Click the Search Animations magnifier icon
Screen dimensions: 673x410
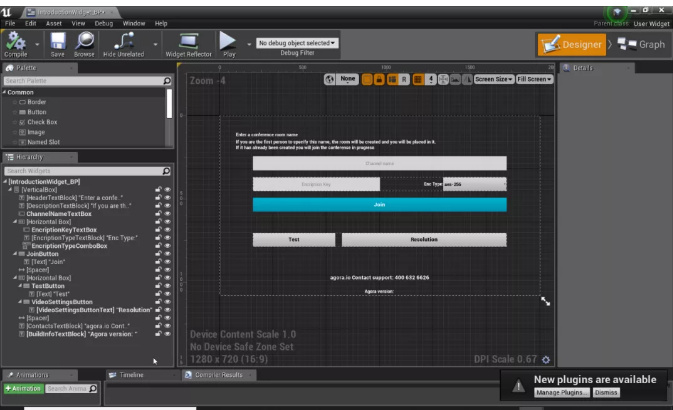click(x=93, y=389)
